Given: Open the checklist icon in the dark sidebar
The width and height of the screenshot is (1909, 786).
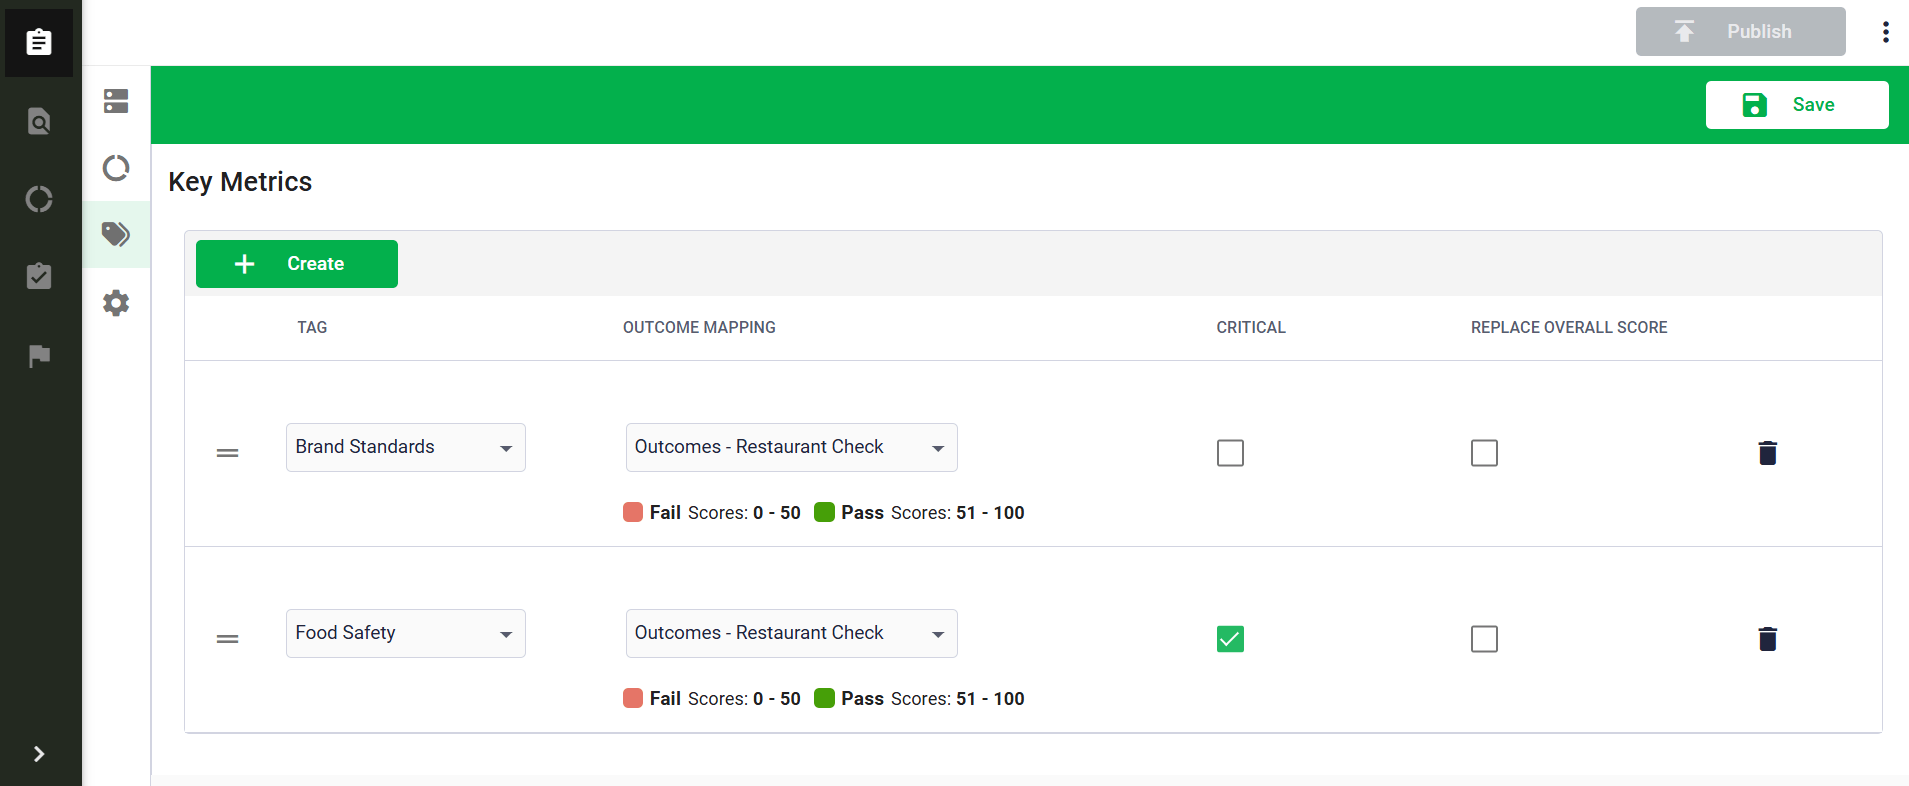Looking at the screenshot, I should click(39, 276).
